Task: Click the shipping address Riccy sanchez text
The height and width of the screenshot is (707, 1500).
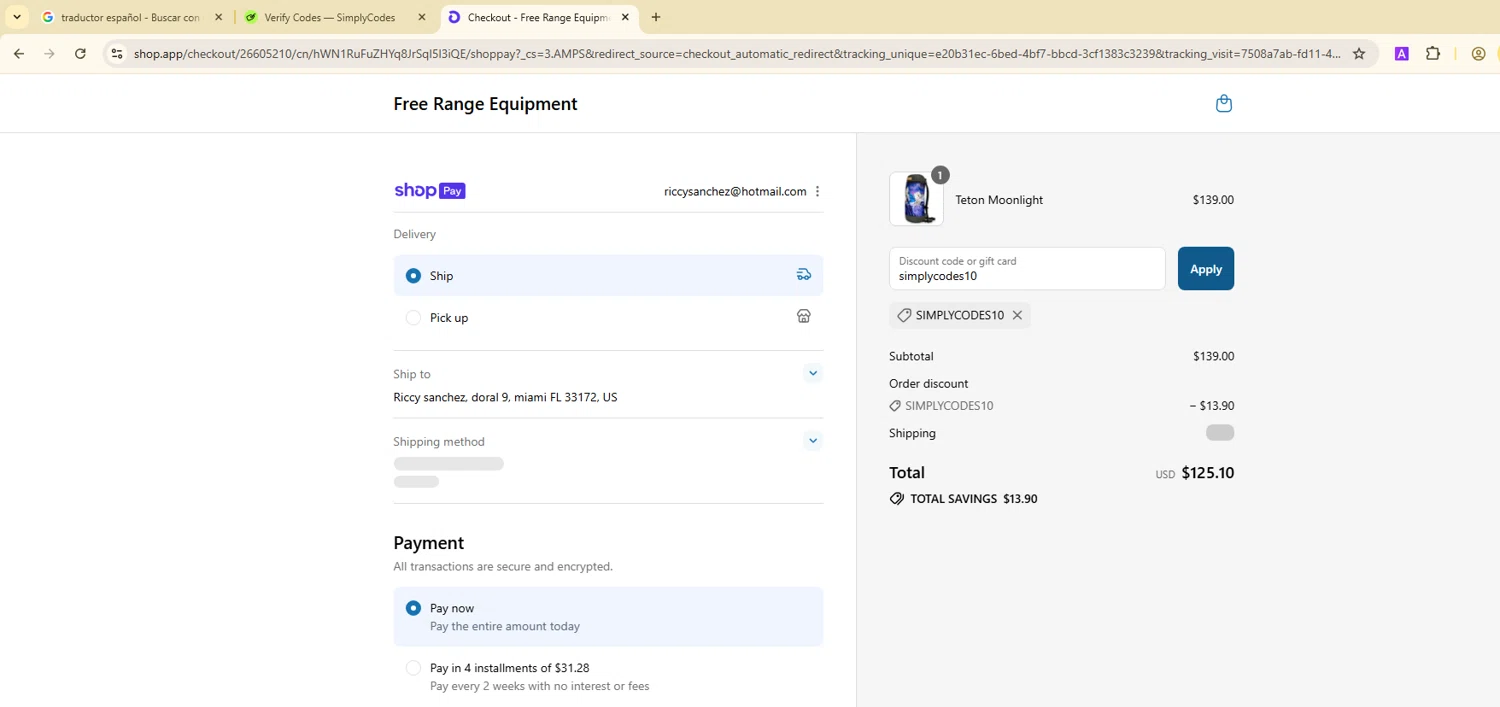Action: point(505,397)
